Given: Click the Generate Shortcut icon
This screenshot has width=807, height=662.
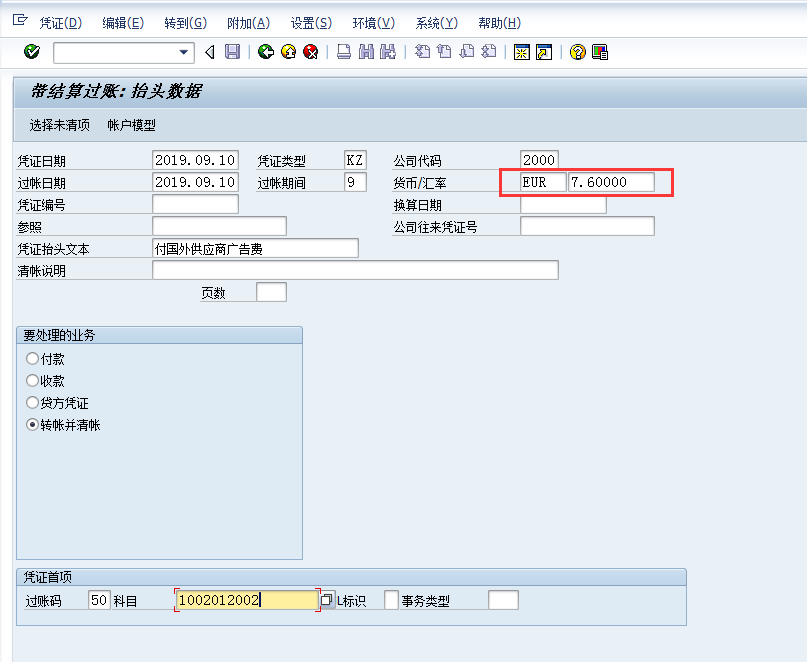Looking at the screenshot, I should coord(544,52).
